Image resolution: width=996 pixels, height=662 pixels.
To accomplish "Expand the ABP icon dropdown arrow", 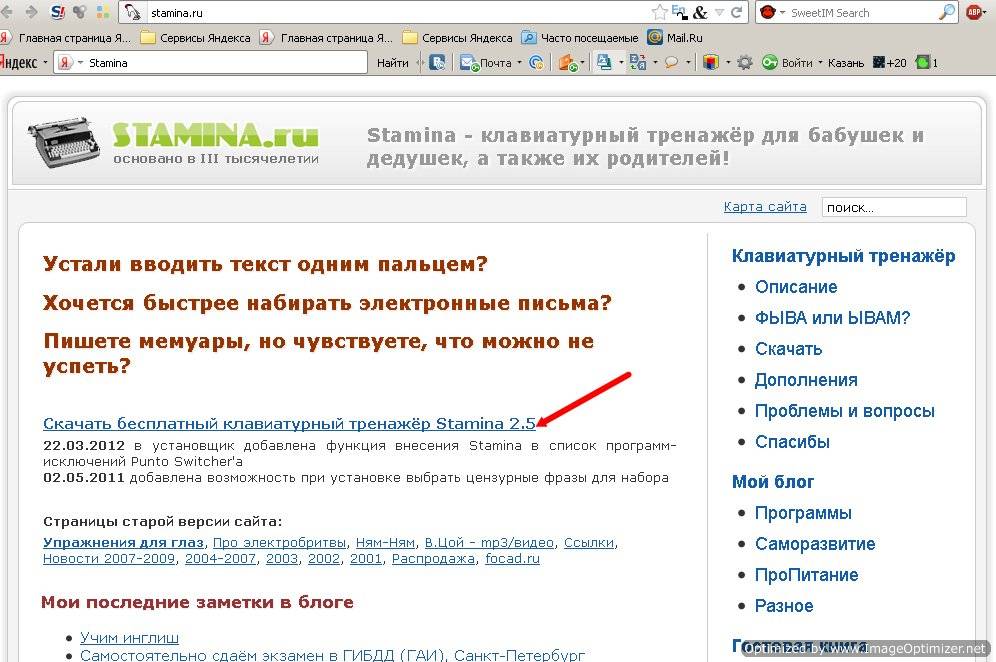I will tap(986, 12).
